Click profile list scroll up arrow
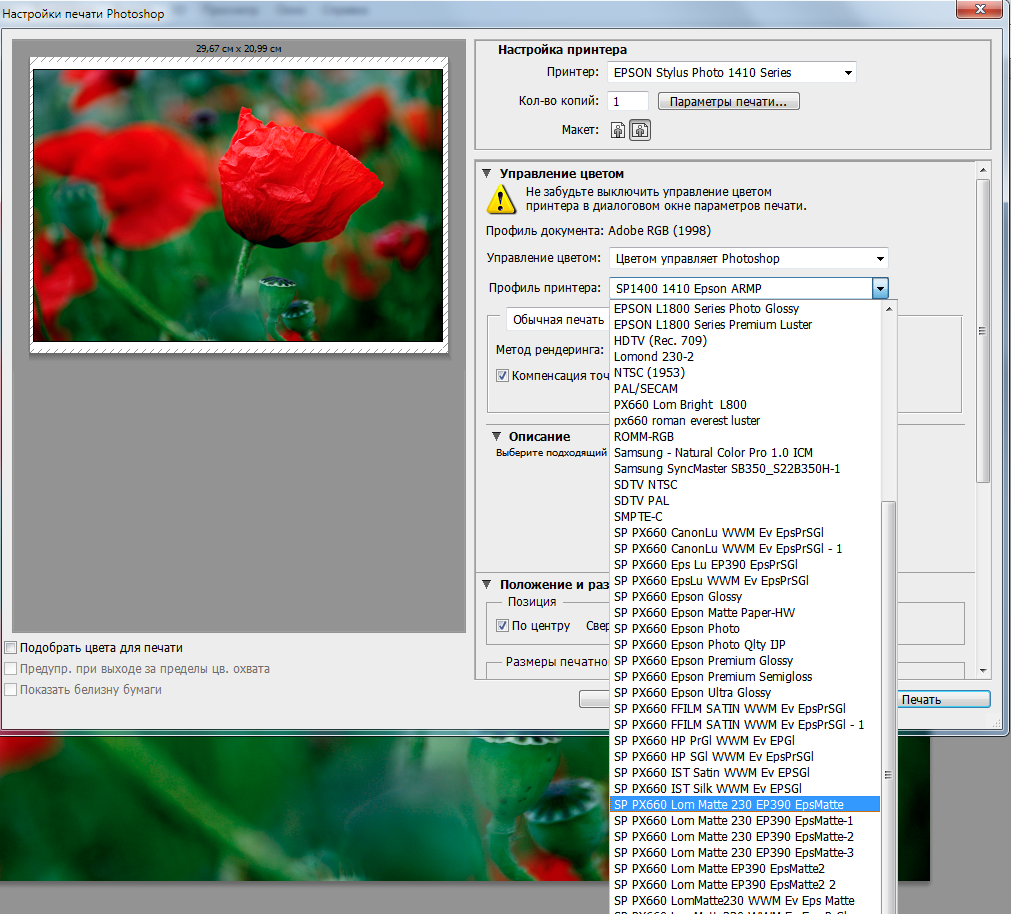The width and height of the screenshot is (1011, 914). [889, 309]
